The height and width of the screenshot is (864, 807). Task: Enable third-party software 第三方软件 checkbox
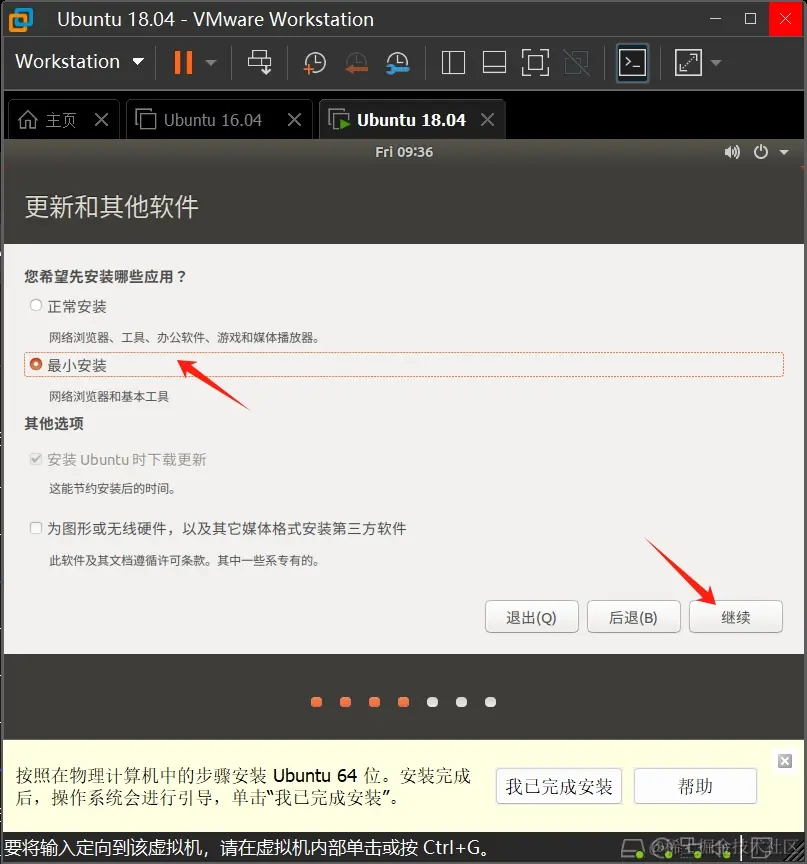coord(36,528)
